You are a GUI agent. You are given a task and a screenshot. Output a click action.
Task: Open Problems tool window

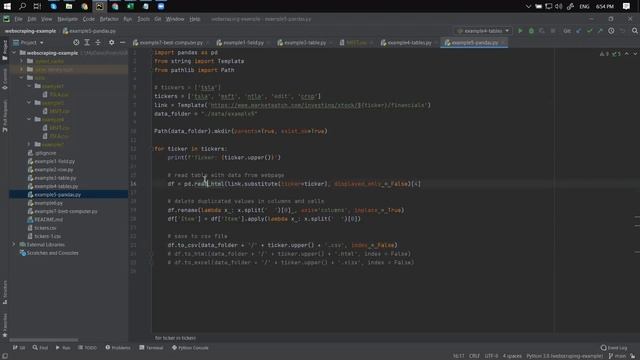(x=118, y=348)
